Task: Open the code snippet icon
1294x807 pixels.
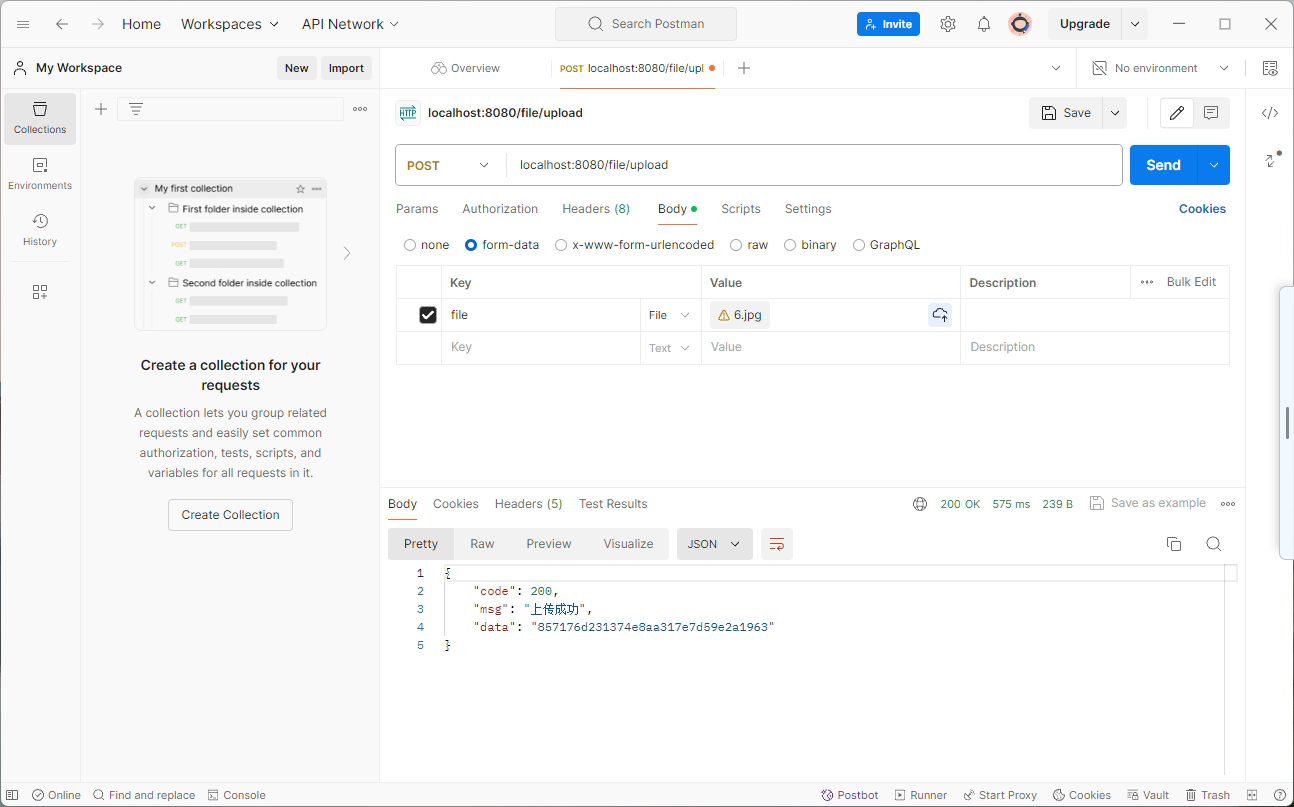Action: coord(1270,113)
